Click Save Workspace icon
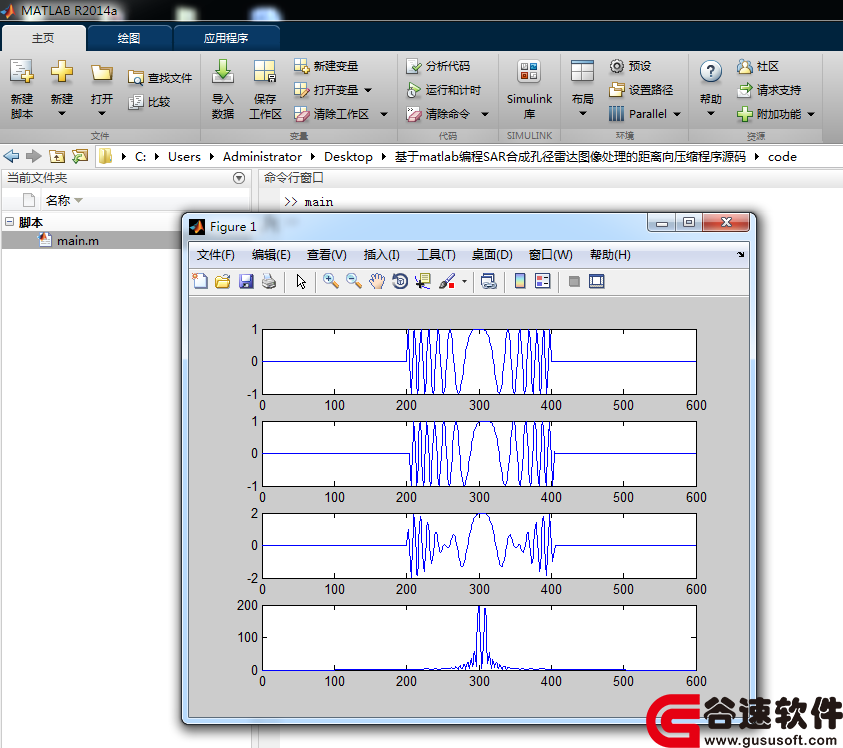The height and width of the screenshot is (748, 843). 265,72
